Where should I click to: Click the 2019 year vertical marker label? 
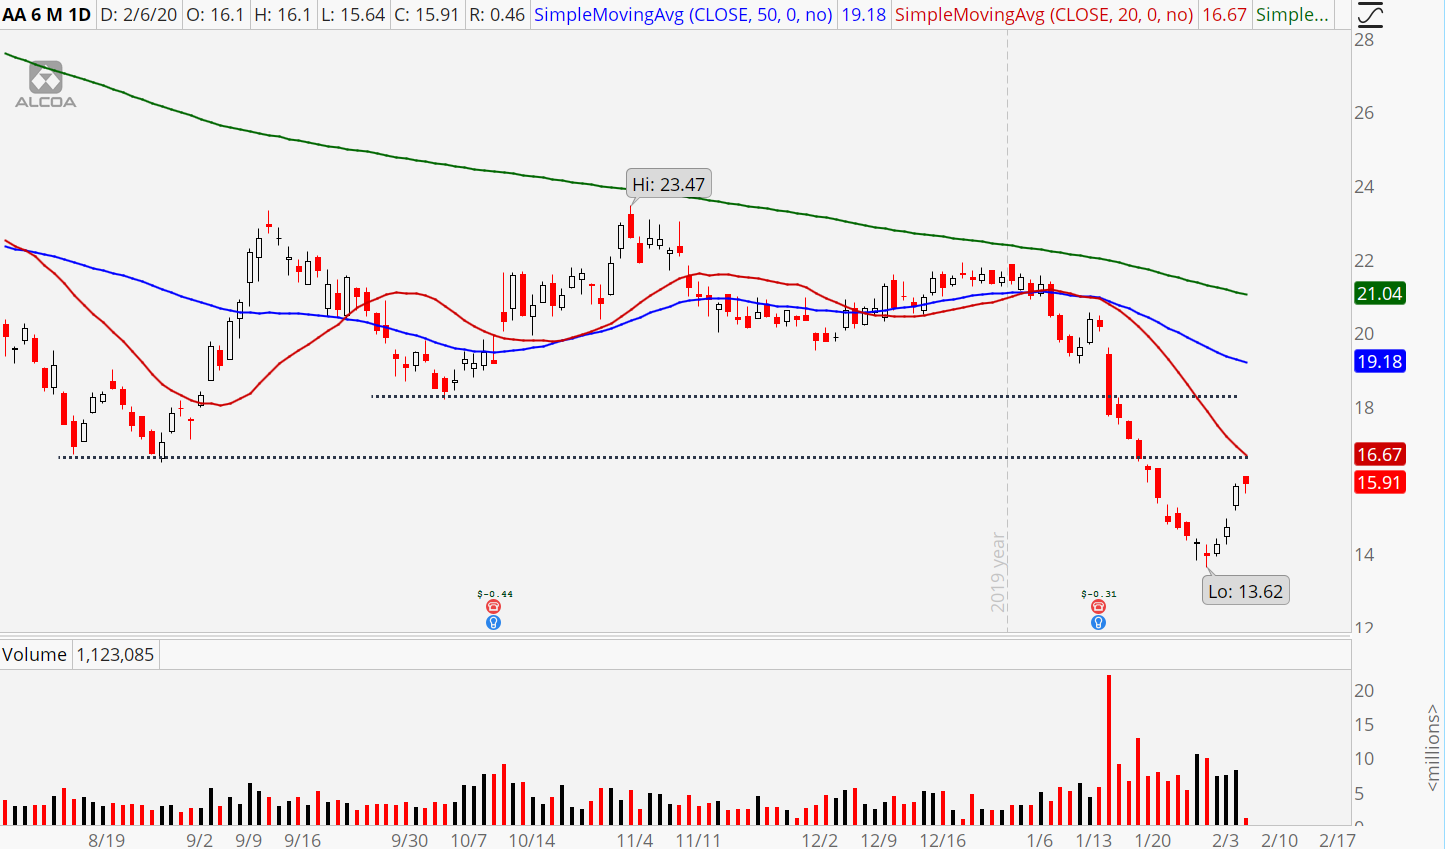(x=998, y=571)
